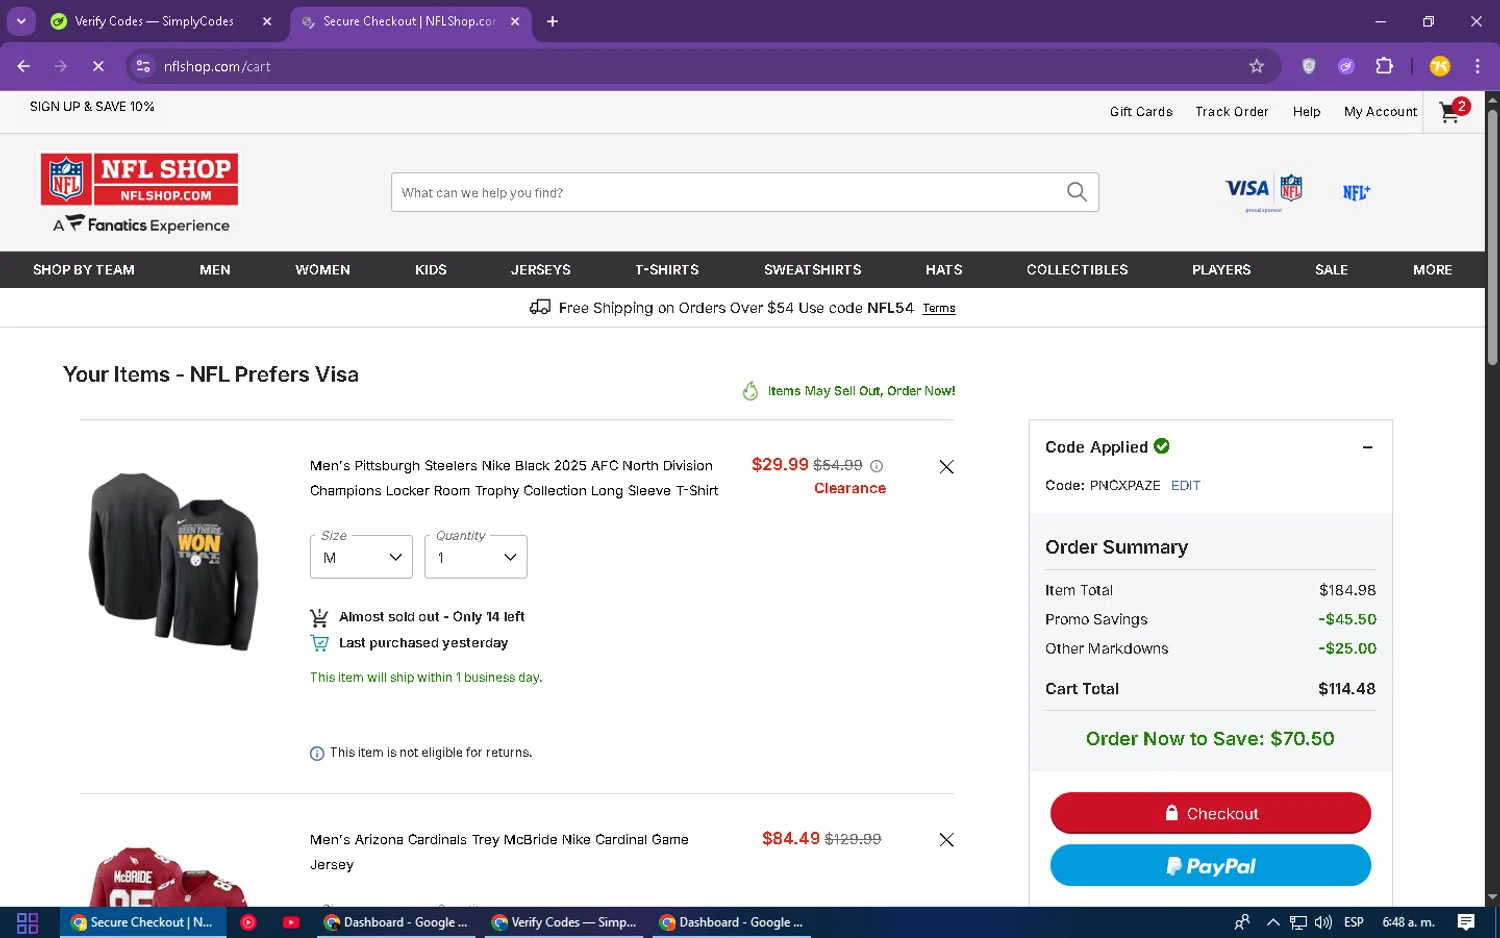Remove the Trey McBride Jersey item
Screen dimensions: 1500x938
946,840
